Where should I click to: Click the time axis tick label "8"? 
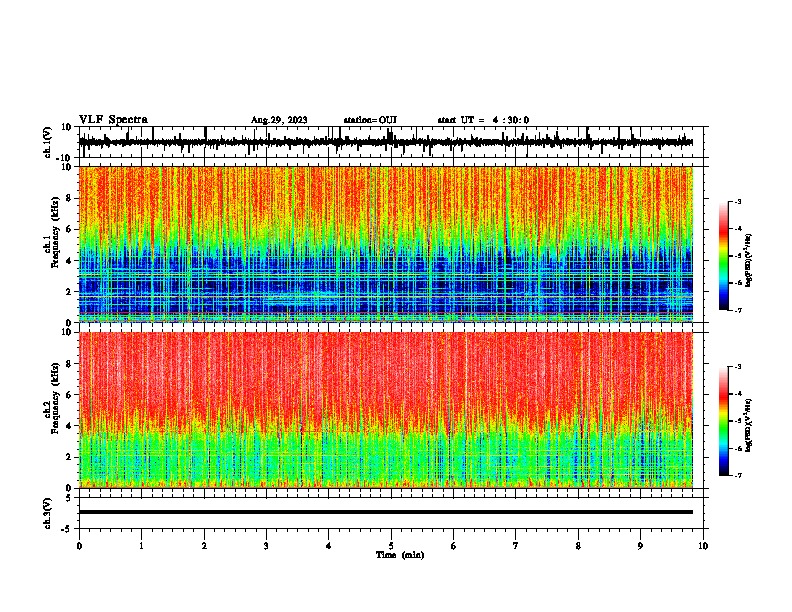[x=578, y=546]
